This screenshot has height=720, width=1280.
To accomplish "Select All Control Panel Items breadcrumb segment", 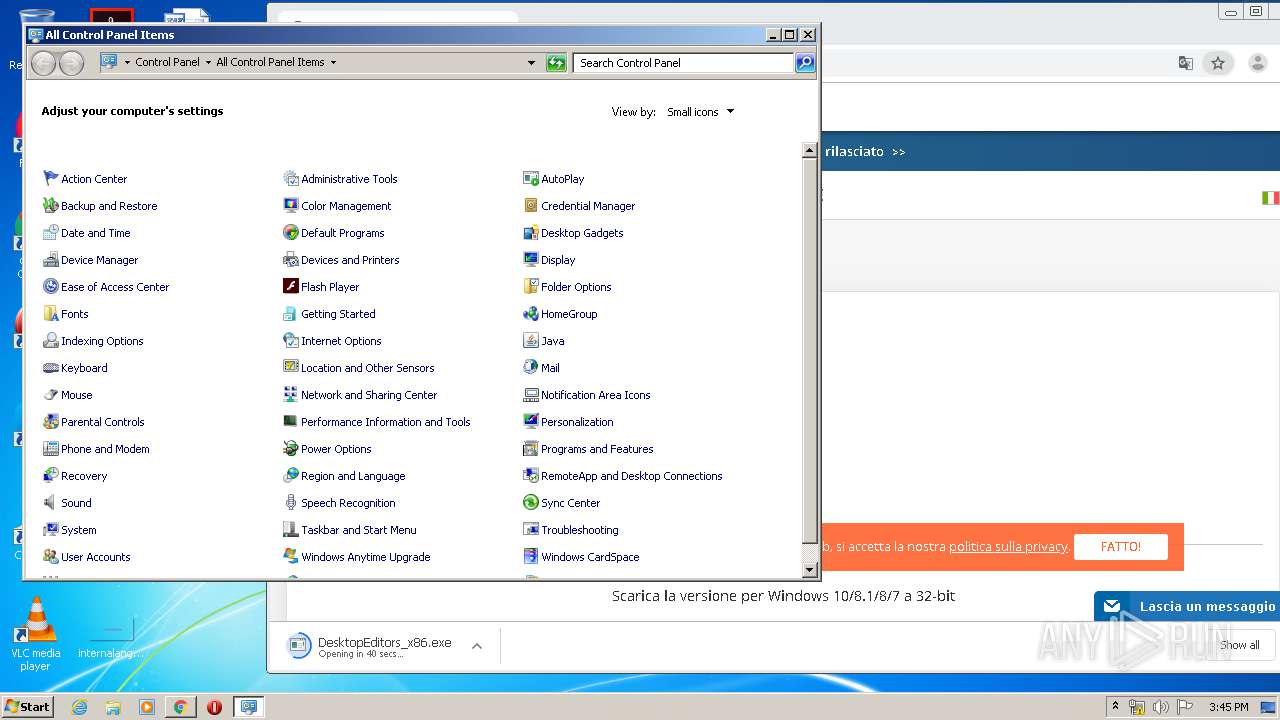I will 270,62.
